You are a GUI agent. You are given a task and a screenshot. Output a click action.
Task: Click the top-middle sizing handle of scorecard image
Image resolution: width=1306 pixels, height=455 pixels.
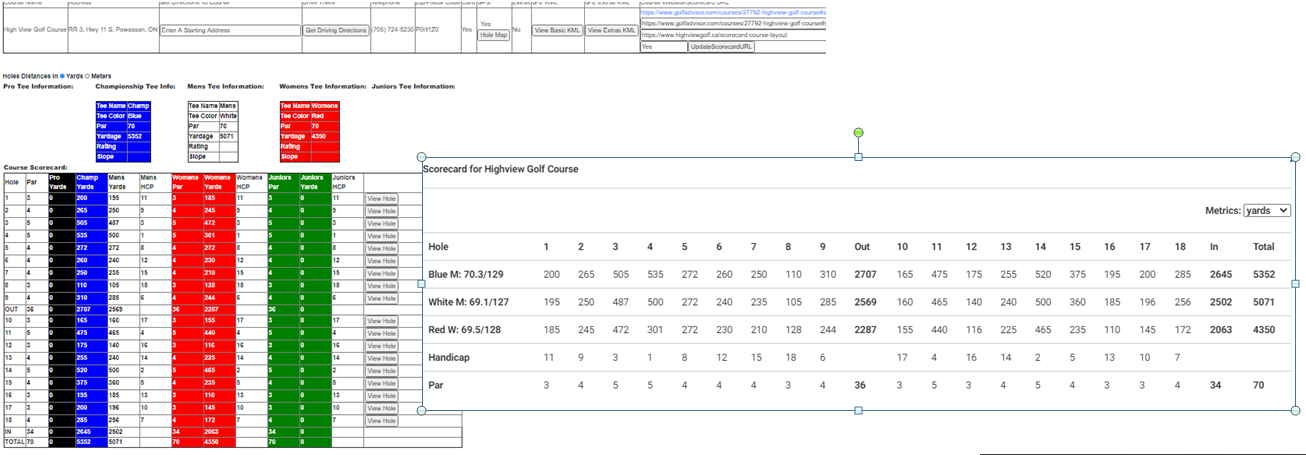tap(858, 157)
